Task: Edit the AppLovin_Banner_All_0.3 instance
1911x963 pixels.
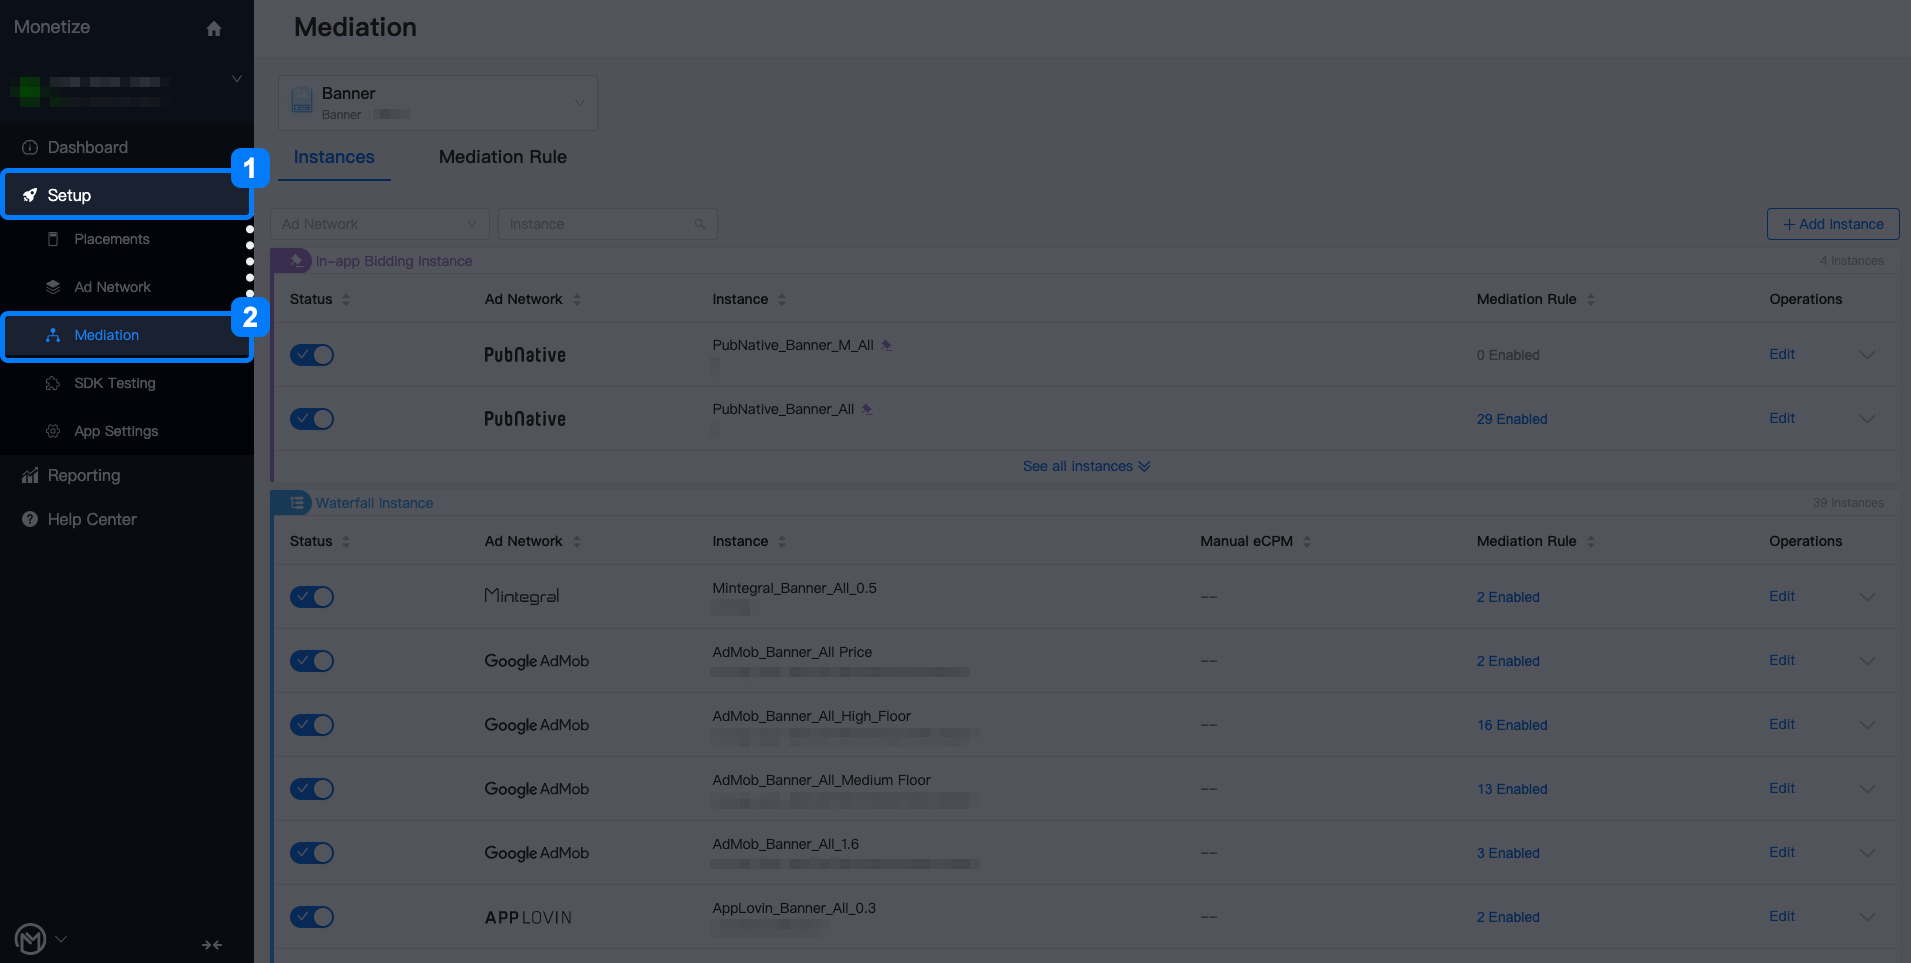Action: click(x=1782, y=916)
